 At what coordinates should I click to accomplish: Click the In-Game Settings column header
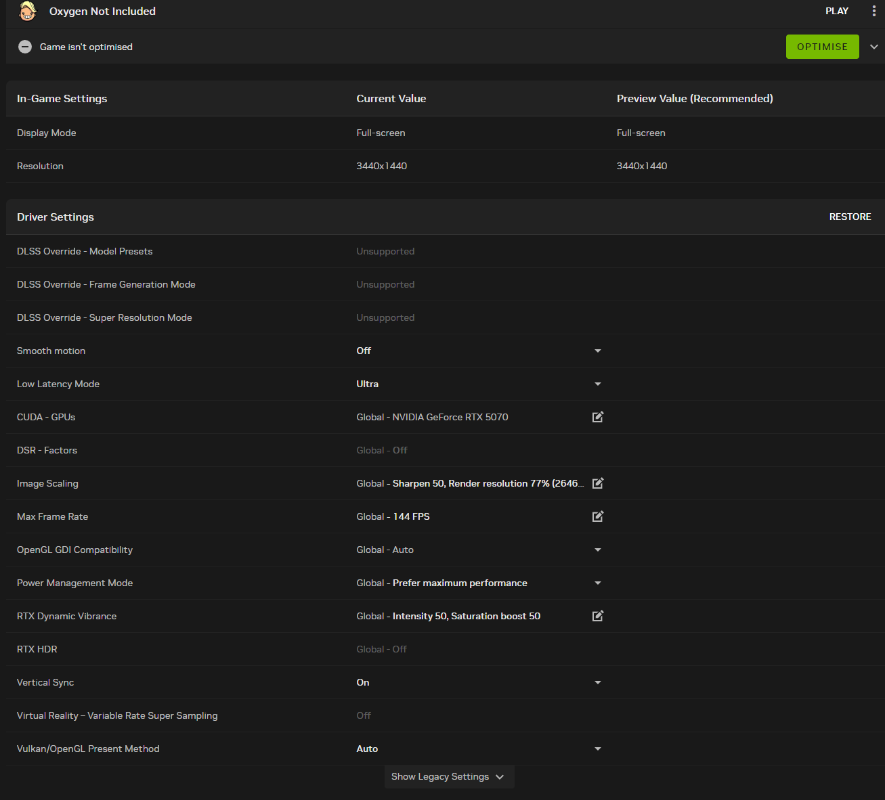(62, 98)
